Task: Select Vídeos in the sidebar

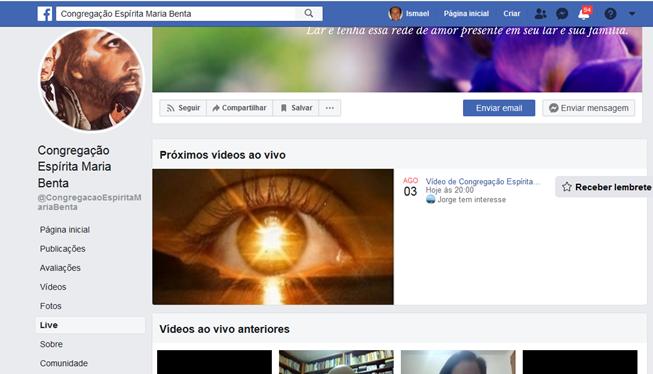Action: point(53,287)
